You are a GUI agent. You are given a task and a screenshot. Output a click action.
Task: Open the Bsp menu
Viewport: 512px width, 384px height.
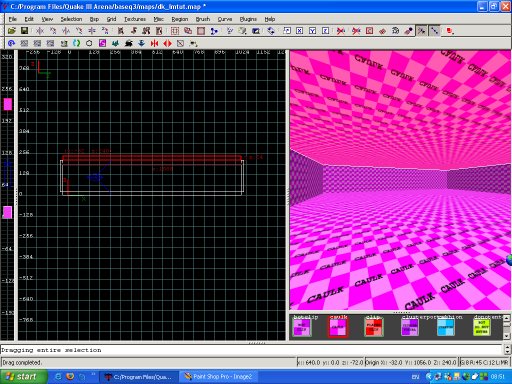(x=94, y=19)
